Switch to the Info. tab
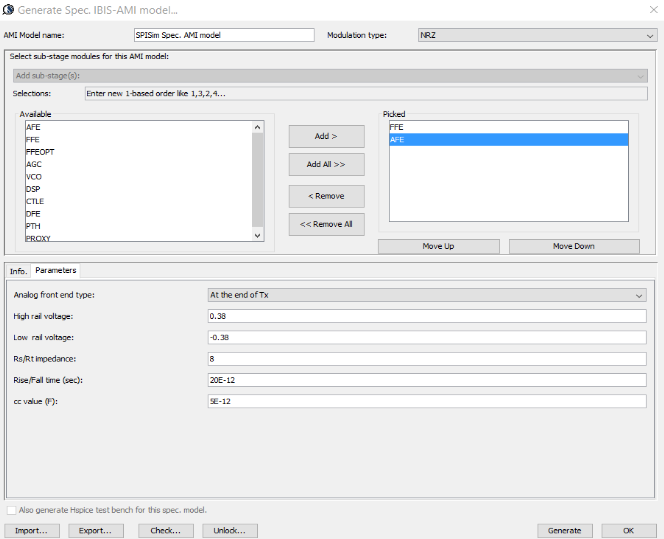This screenshot has height=539, width=664. tap(18, 271)
